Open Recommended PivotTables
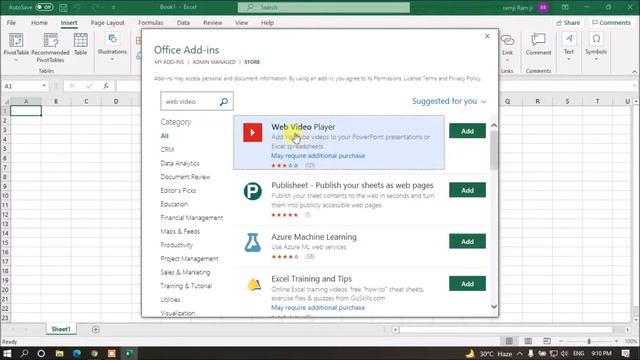640x360 pixels. pyautogui.click(x=50, y=48)
